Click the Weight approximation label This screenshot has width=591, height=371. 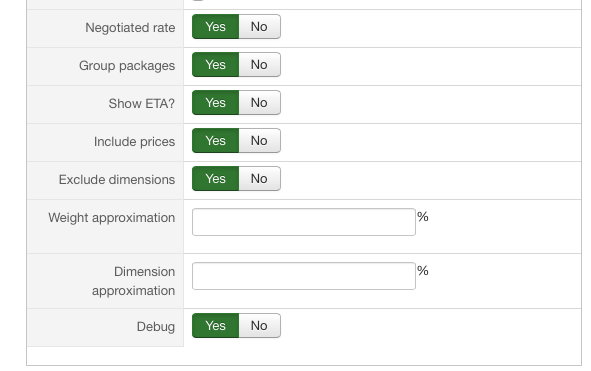pyautogui.click(x=112, y=218)
